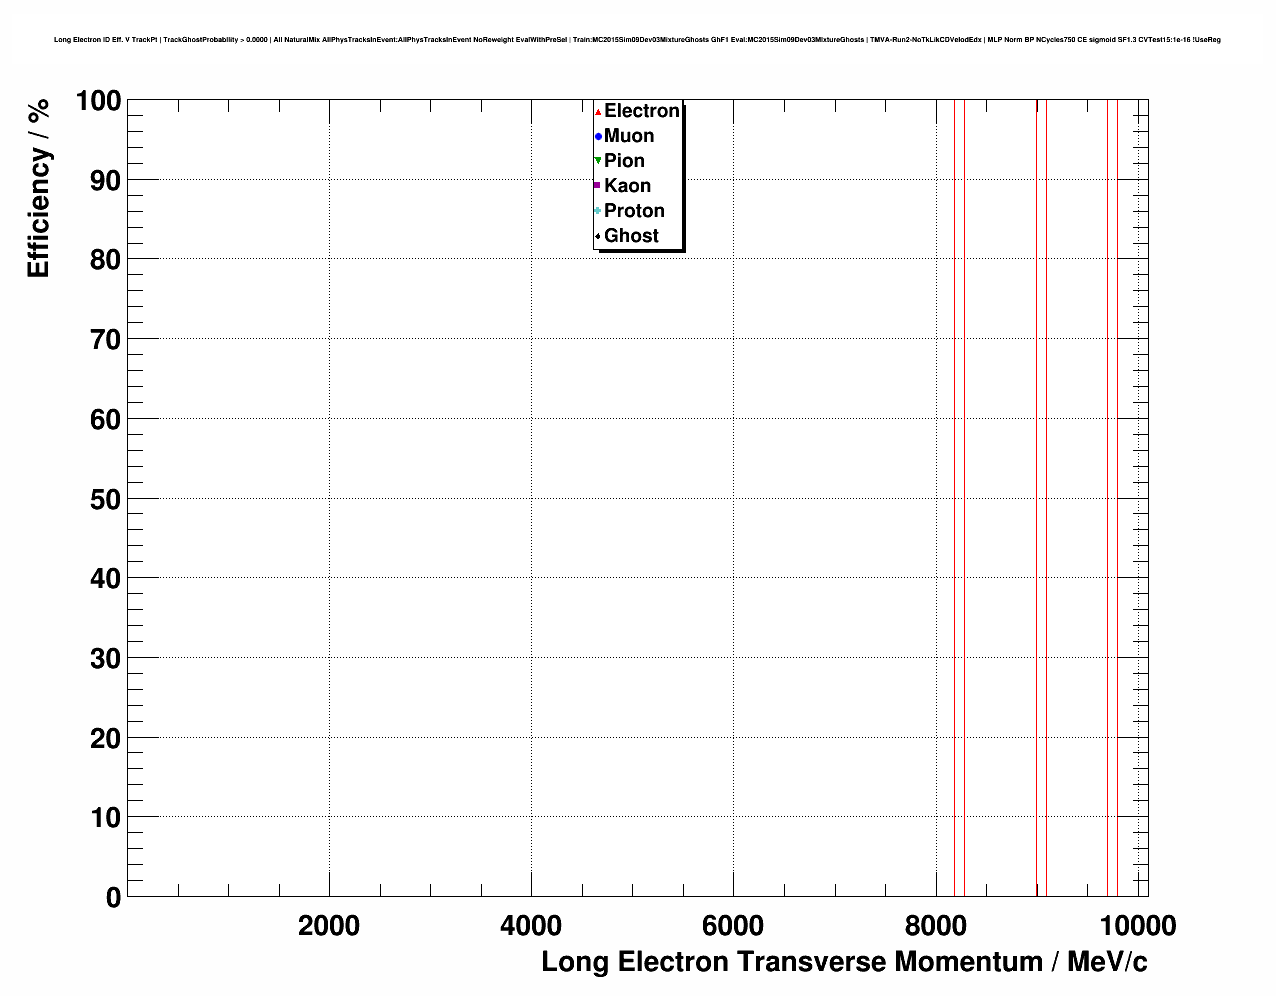Click the Efficiency / % y-axis title
This screenshot has height=996, width=1276.
(38, 188)
